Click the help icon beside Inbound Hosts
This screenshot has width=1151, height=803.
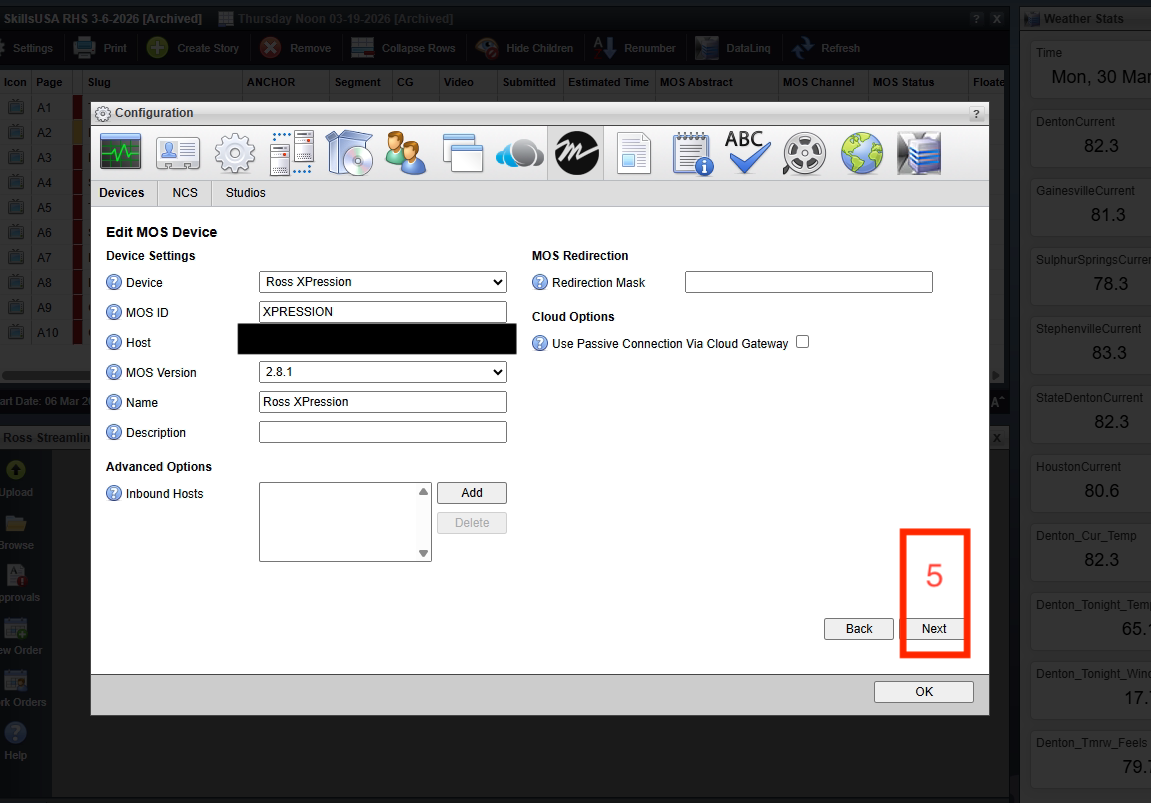114,494
